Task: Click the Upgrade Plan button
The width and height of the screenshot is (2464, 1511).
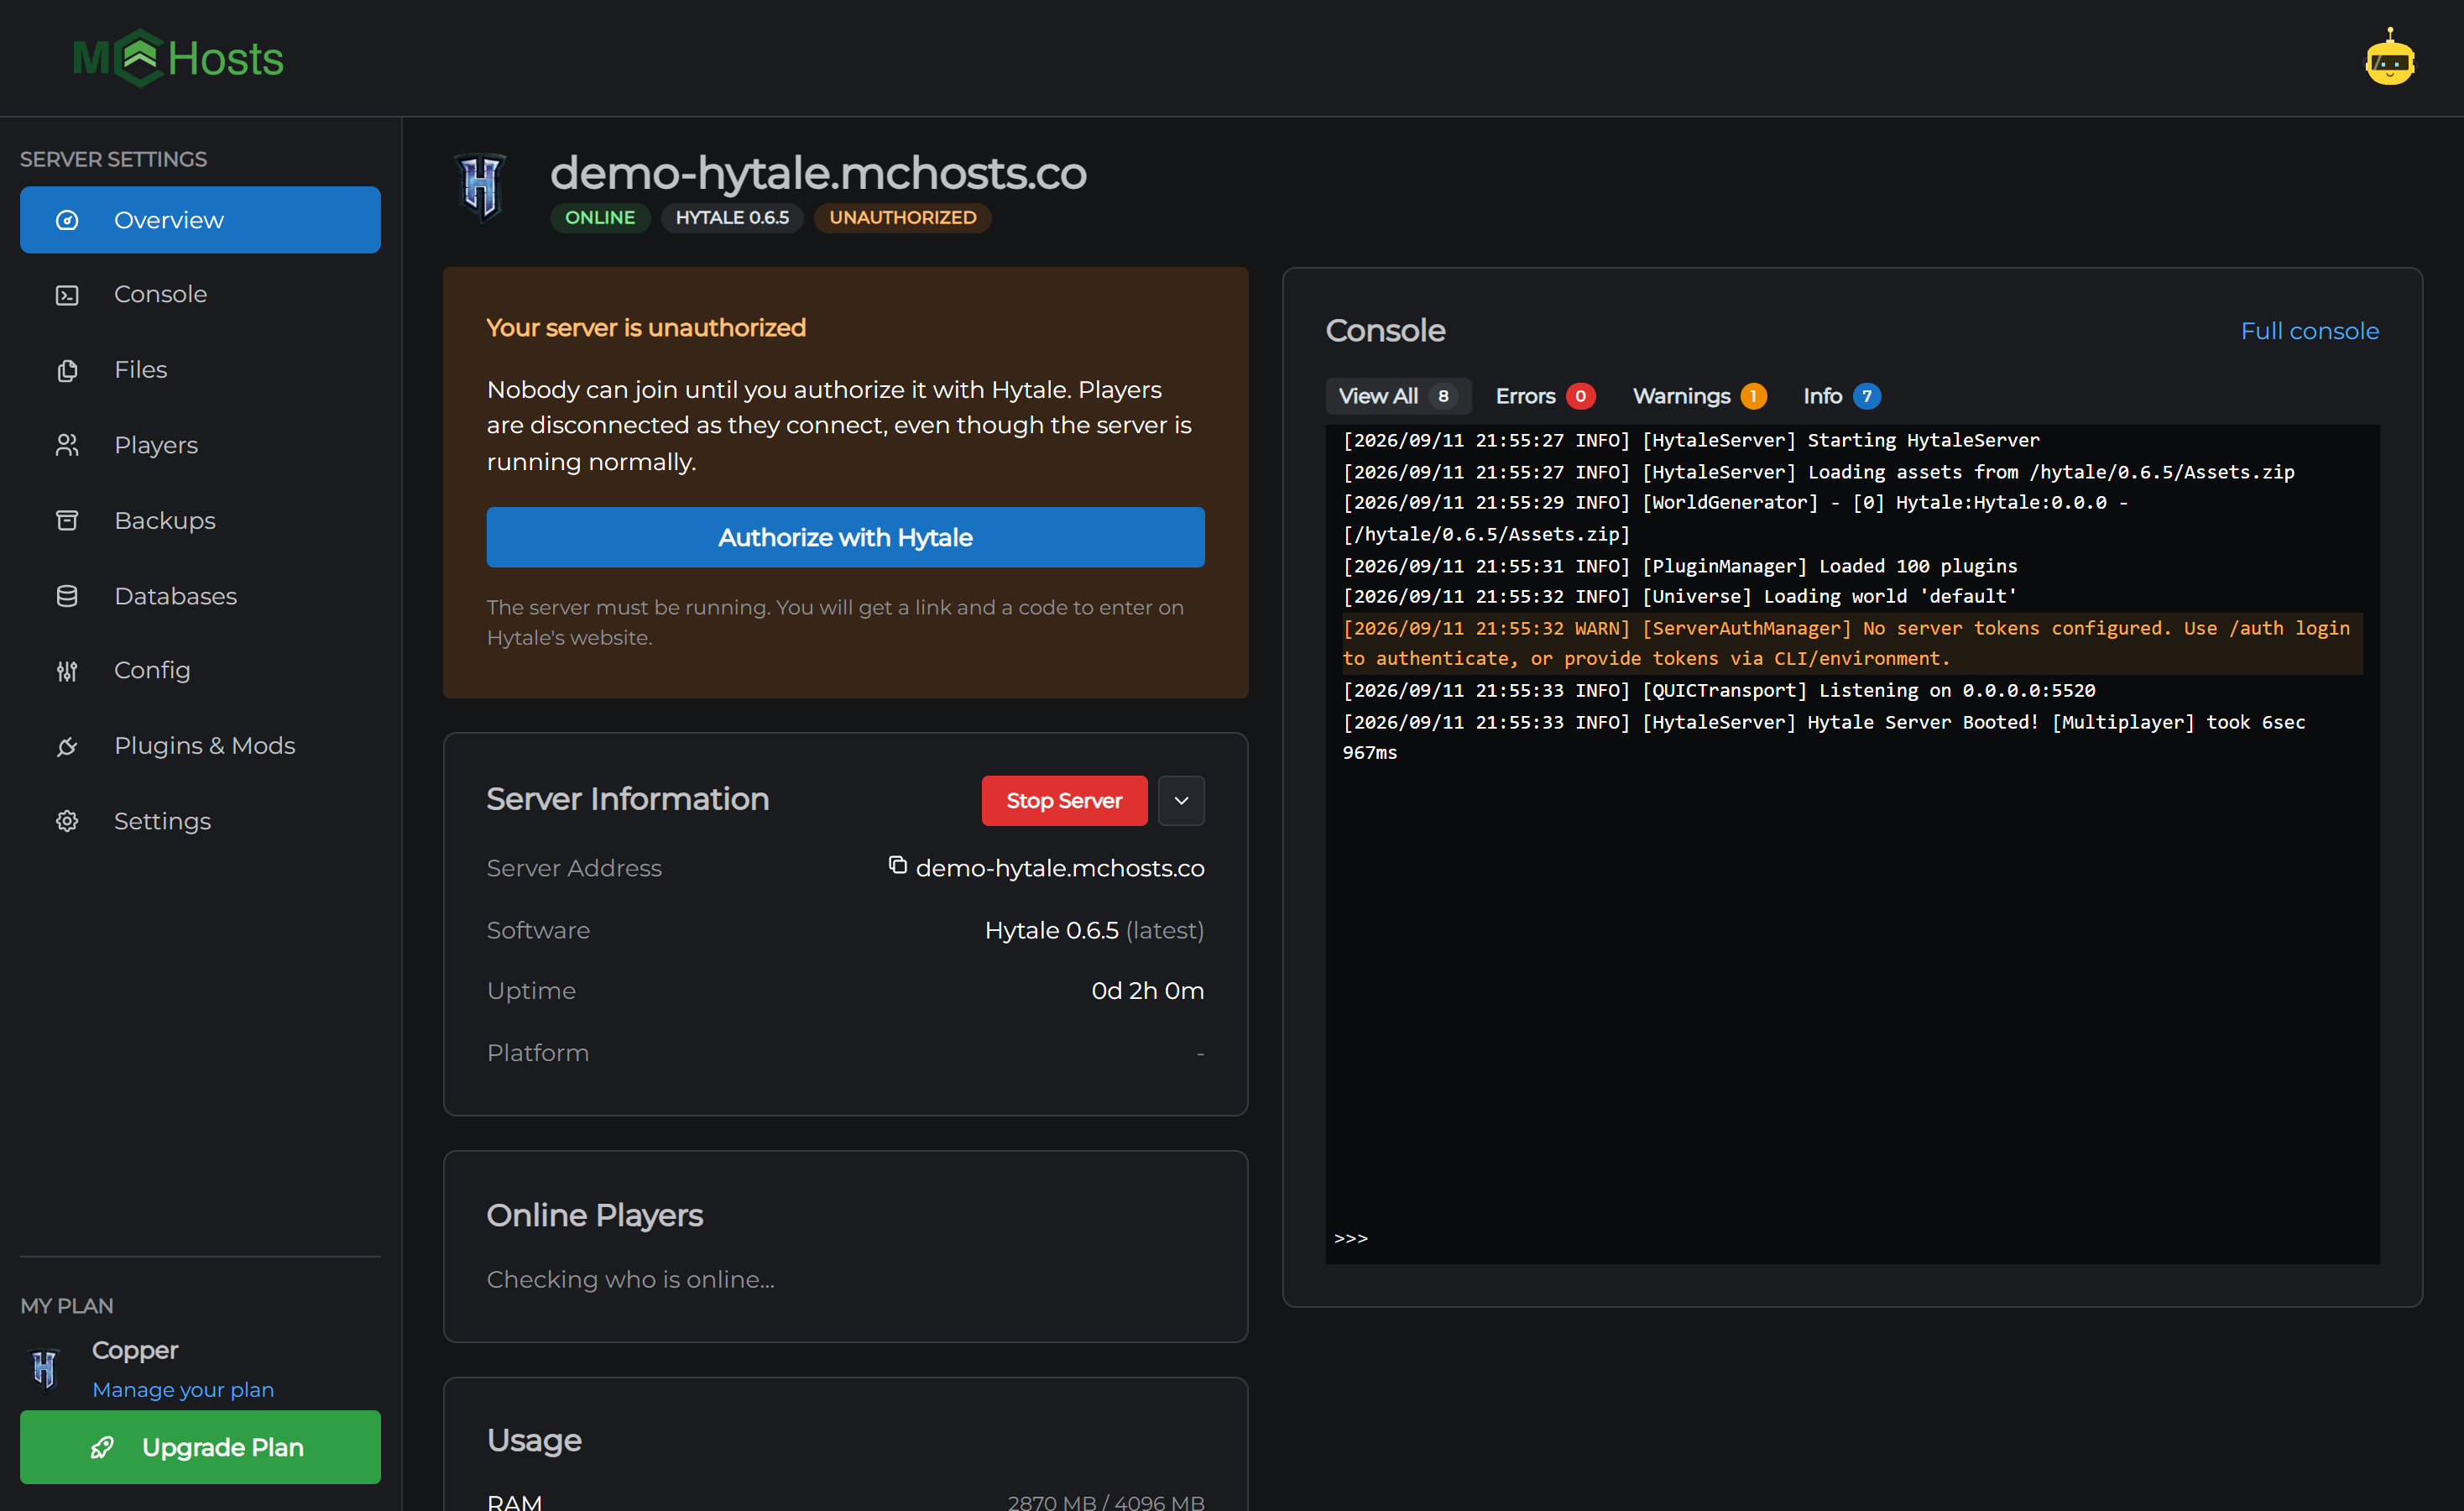Action: (200, 1447)
